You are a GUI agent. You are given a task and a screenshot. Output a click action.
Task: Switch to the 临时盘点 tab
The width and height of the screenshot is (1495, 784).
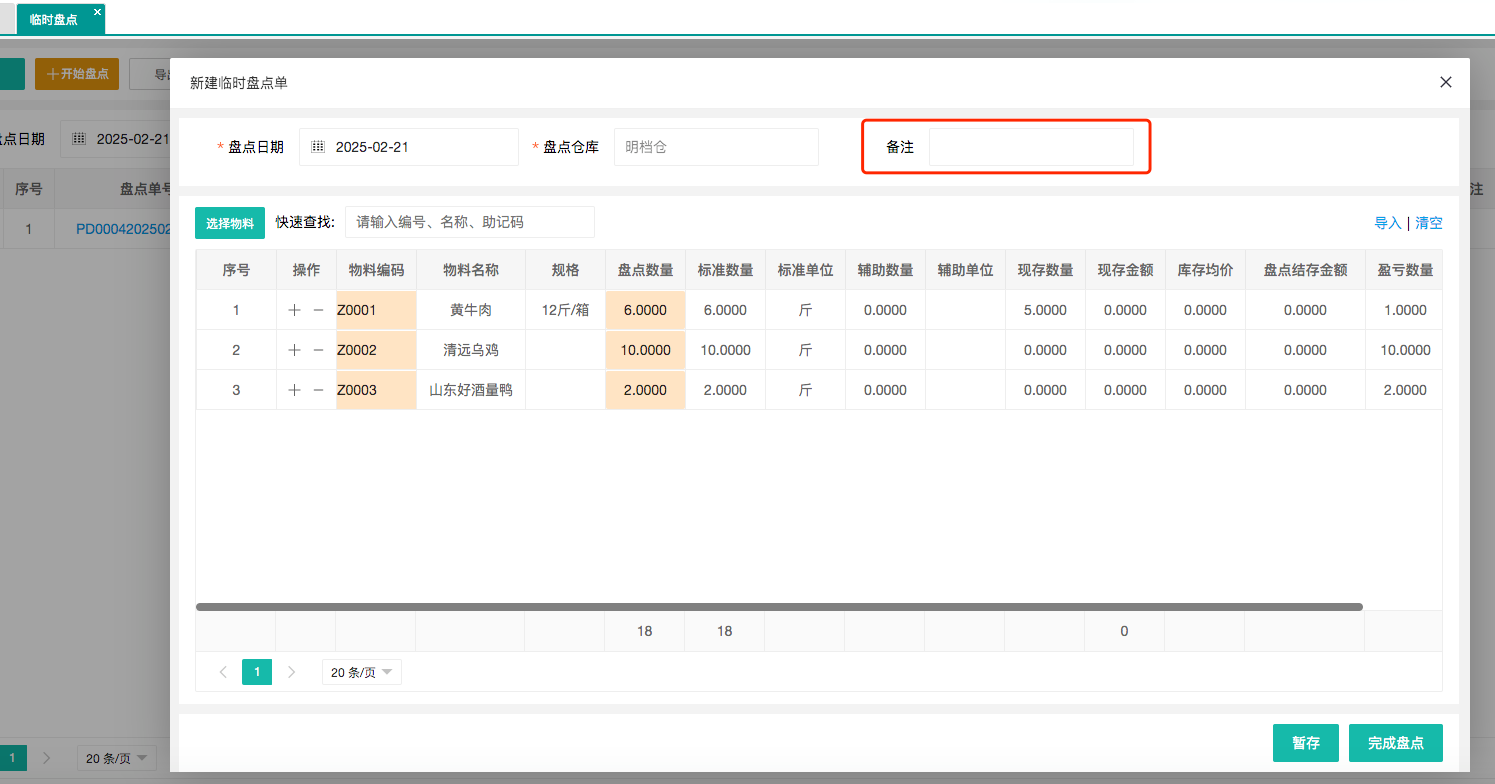pyautogui.click(x=54, y=19)
